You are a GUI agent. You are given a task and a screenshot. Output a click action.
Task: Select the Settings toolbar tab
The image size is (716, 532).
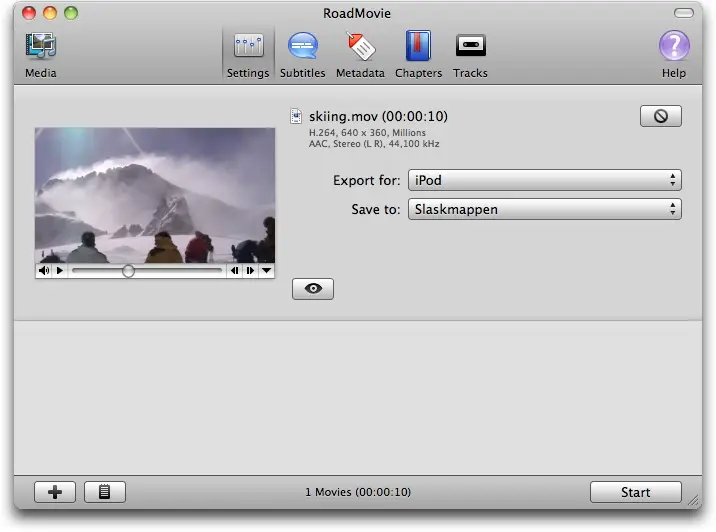click(248, 55)
